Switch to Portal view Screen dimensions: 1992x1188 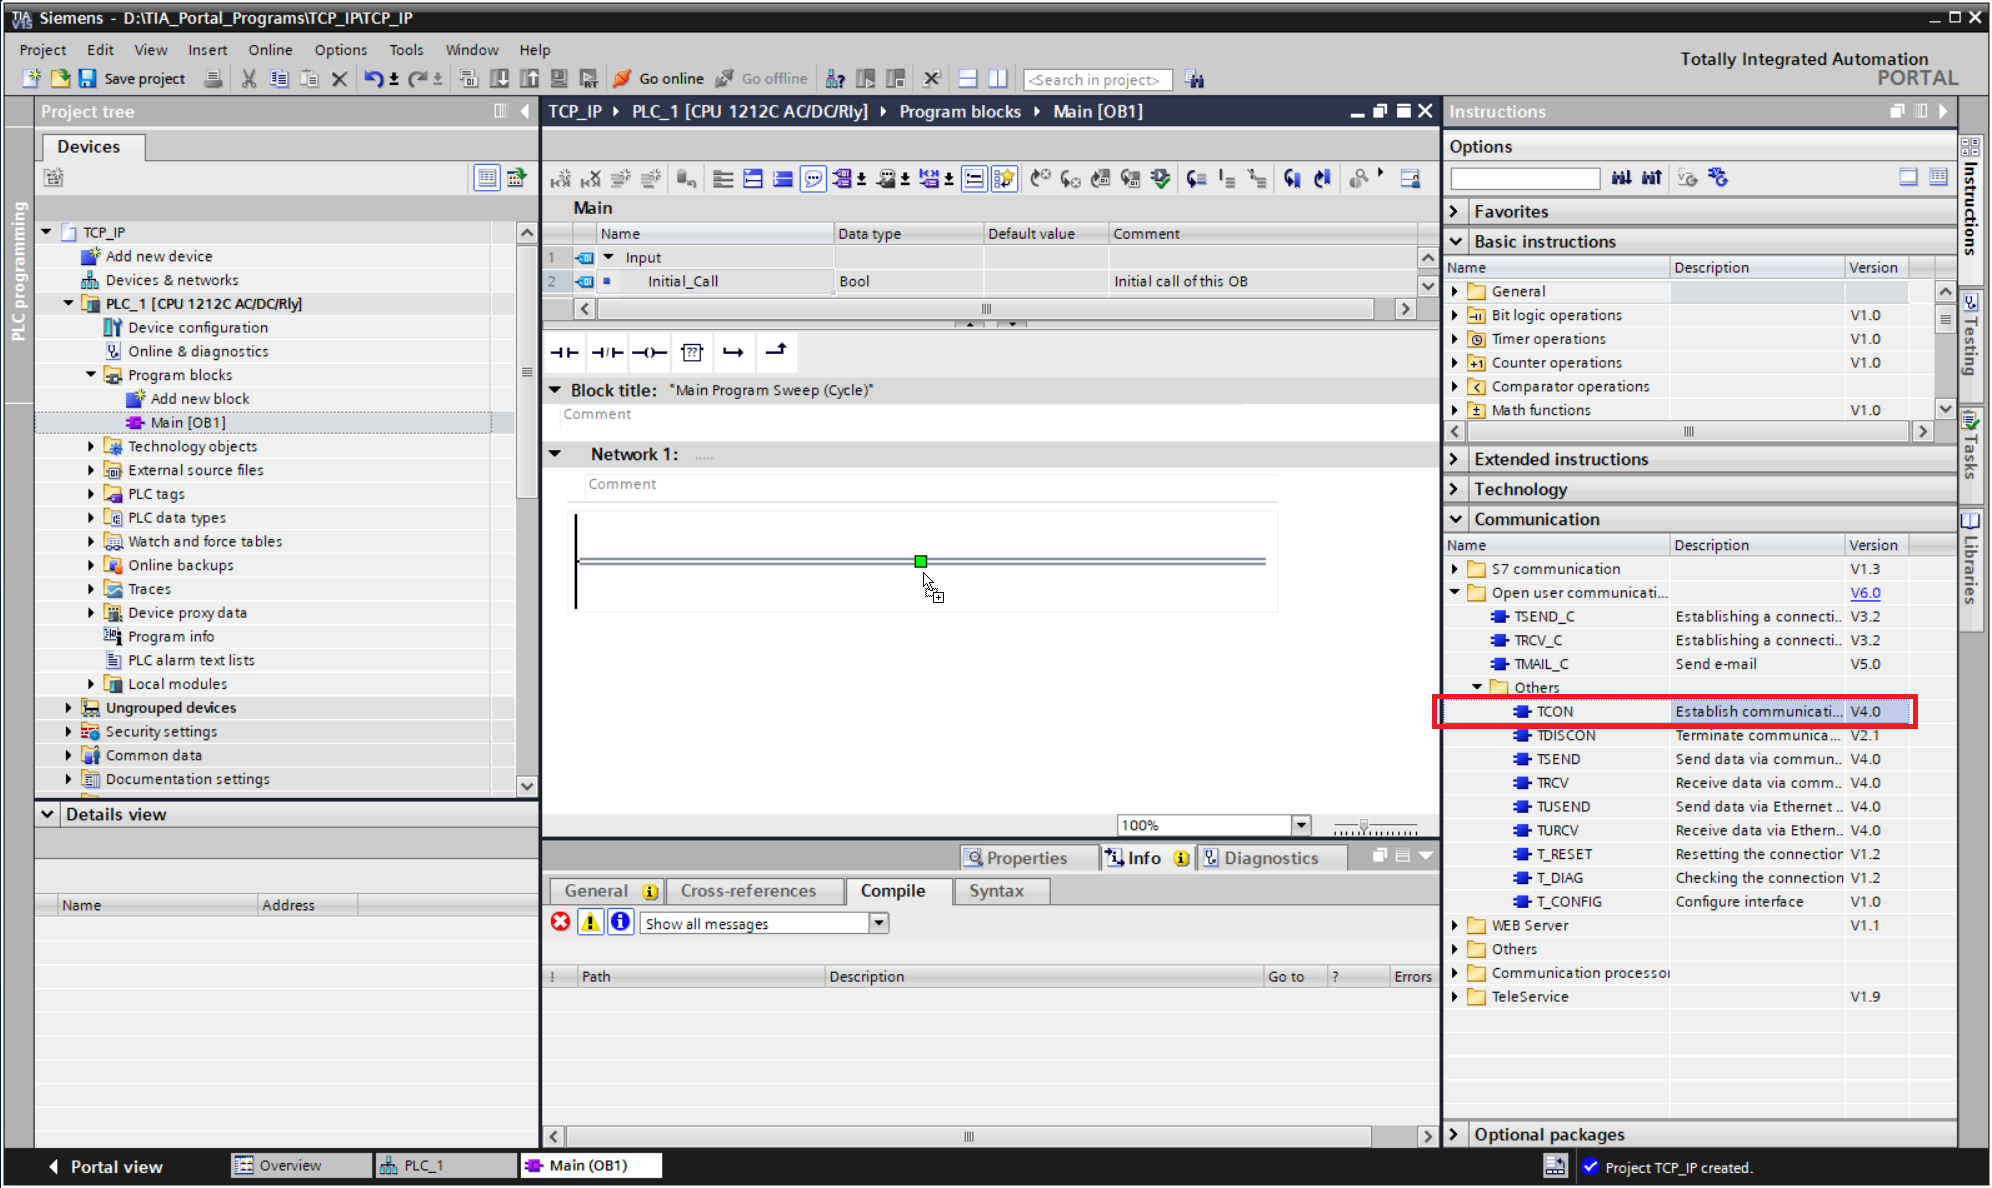click(x=106, y=1166)
